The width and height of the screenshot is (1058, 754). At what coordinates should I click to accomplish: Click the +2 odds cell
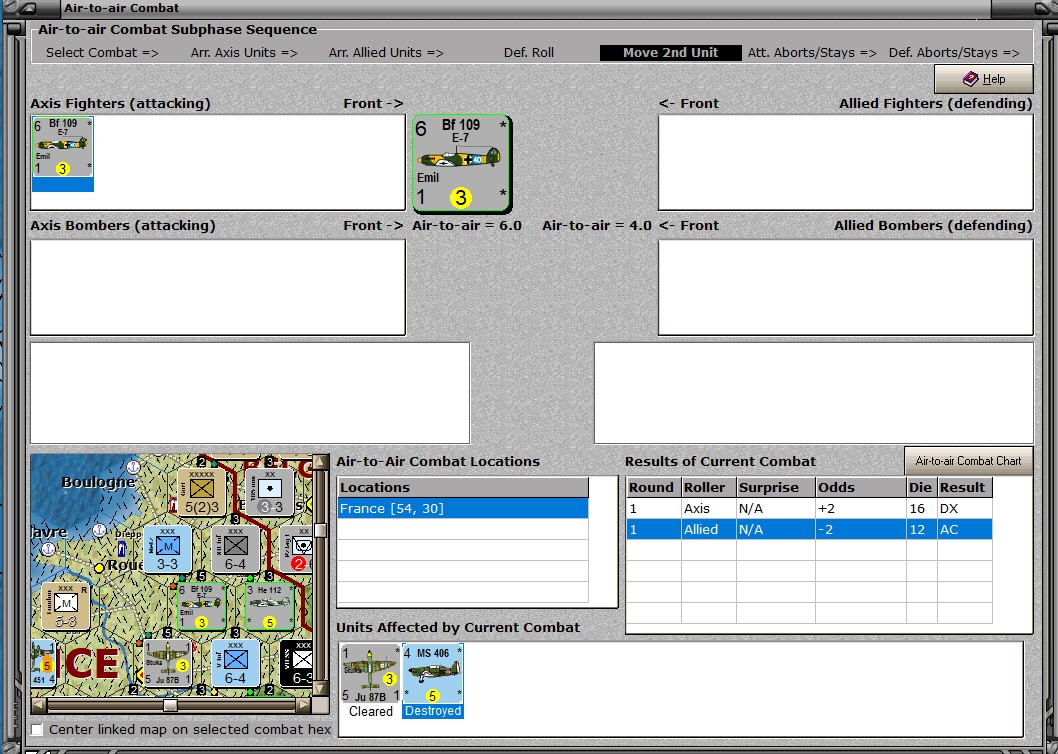tap(860, 508)
